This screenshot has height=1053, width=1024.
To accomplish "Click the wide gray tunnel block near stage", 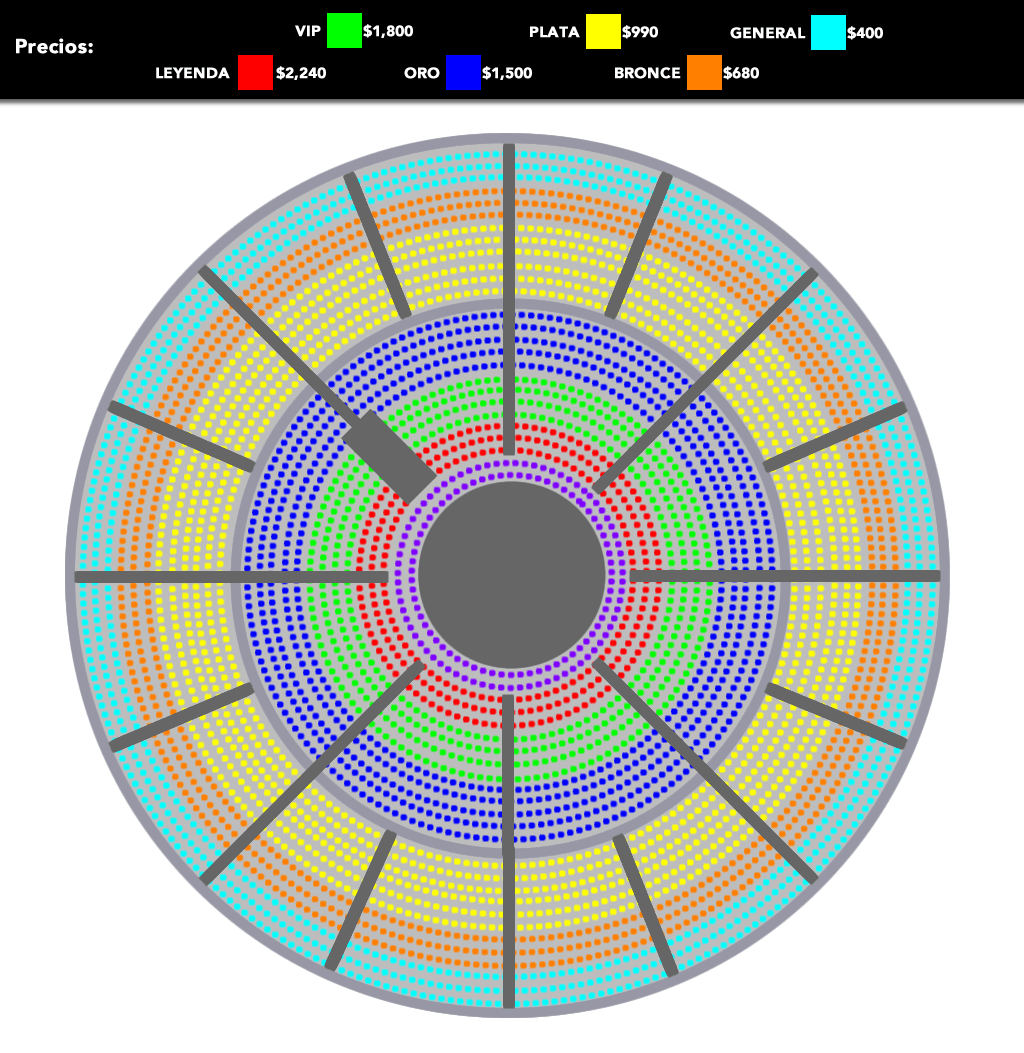I will (390, 456).
